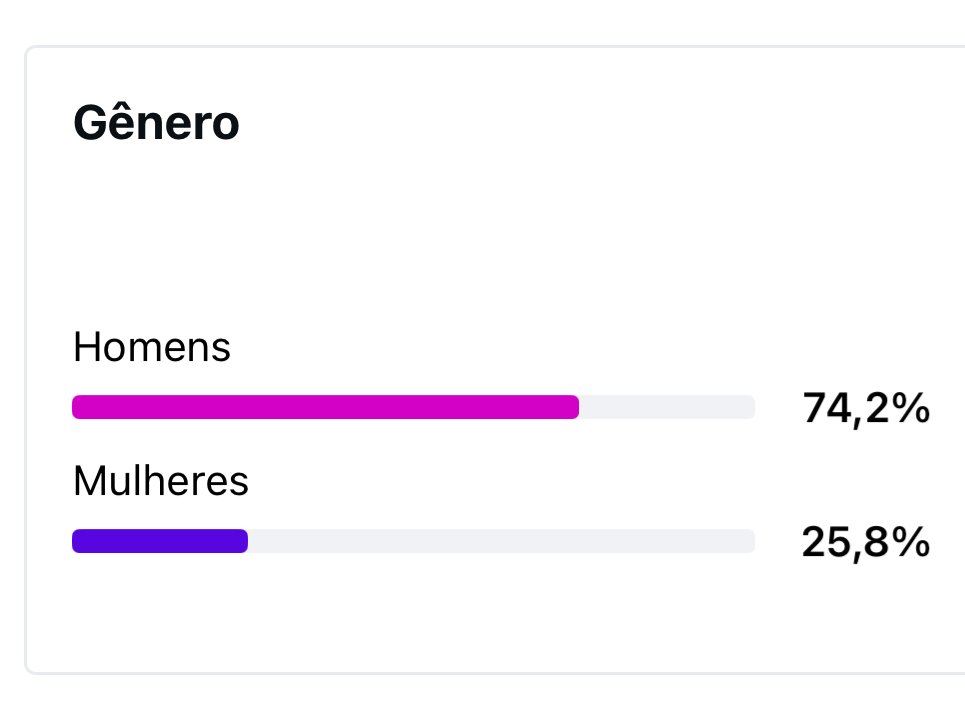Click the 25,8% percentage value
Screen dimensions: 965x705
pos(866,542)
